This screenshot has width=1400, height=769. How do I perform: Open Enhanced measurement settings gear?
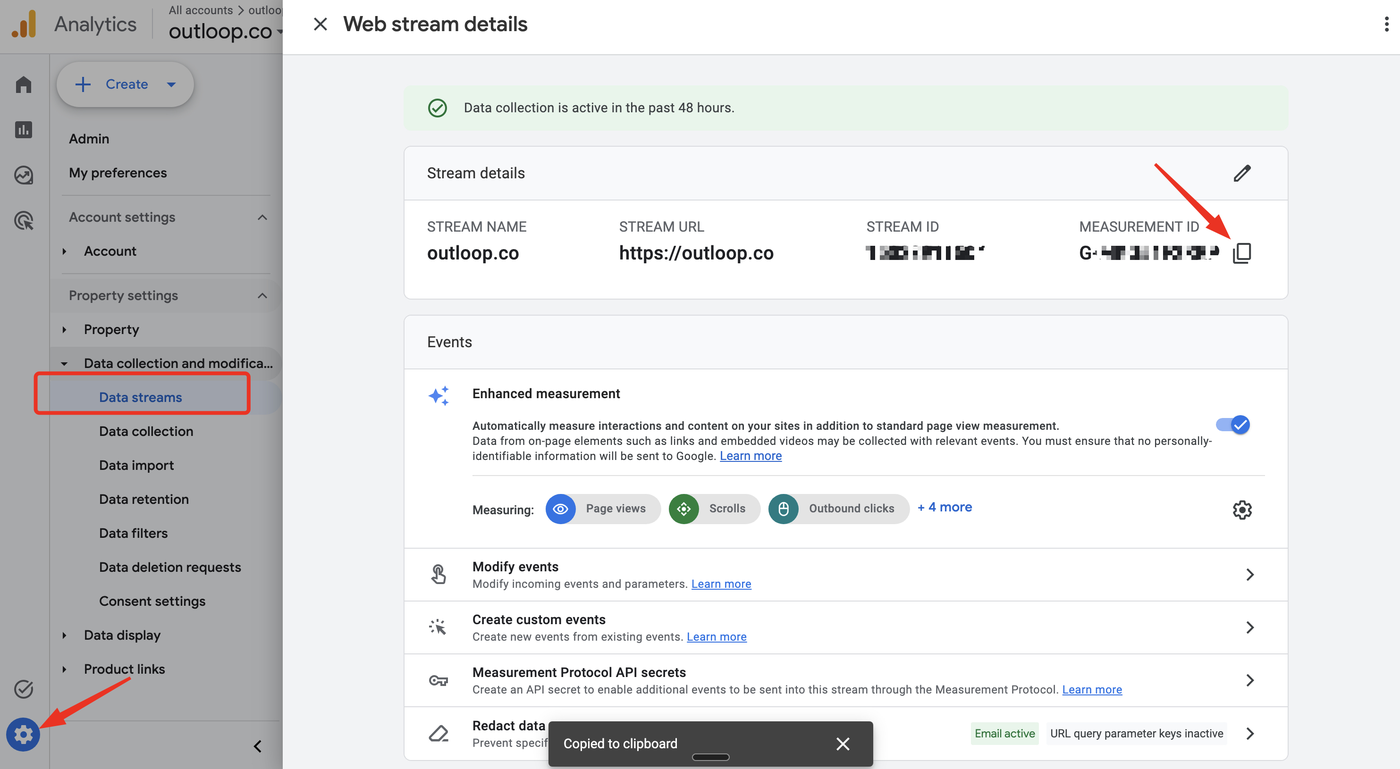click(1242, 510)
